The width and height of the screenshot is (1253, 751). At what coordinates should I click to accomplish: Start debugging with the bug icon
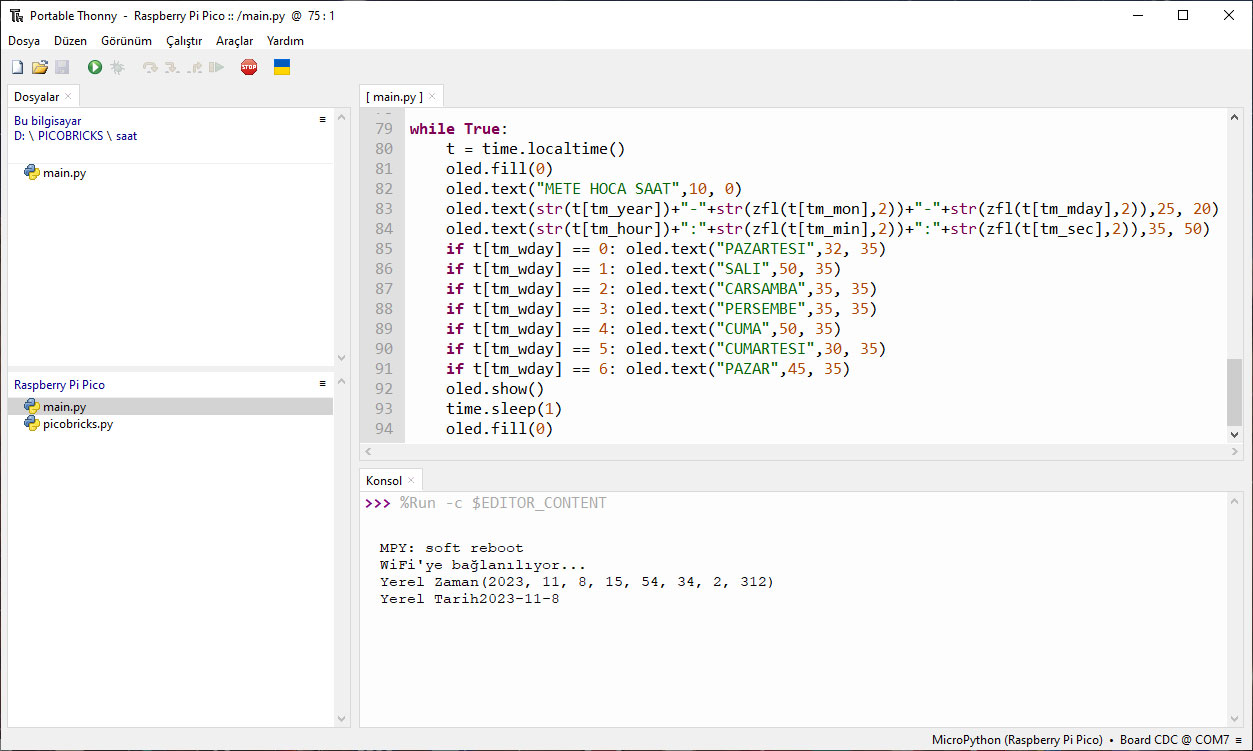[117, 67]
